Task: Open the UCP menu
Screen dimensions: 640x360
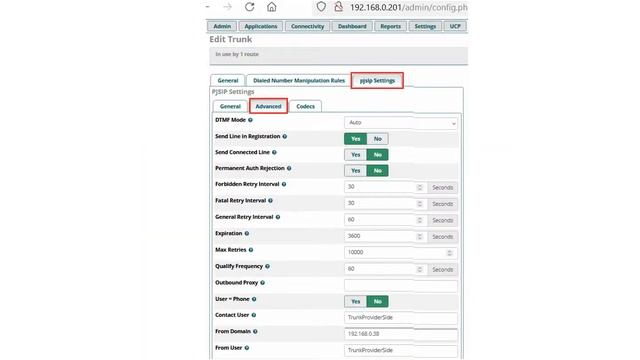Action: pyautogui.click(x=455, y=26)
